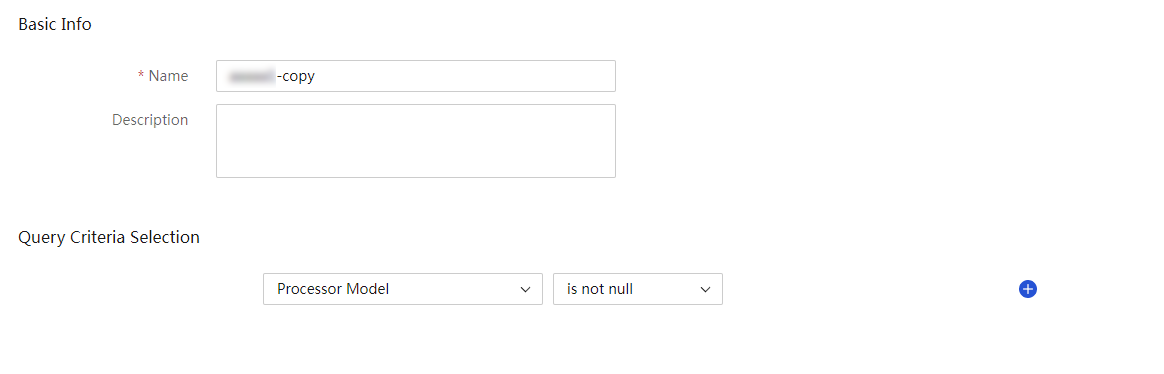The height and width of the screenshot is (374, 1164).
Task: Open the Processor Model field dropdown
Action: 402,289
